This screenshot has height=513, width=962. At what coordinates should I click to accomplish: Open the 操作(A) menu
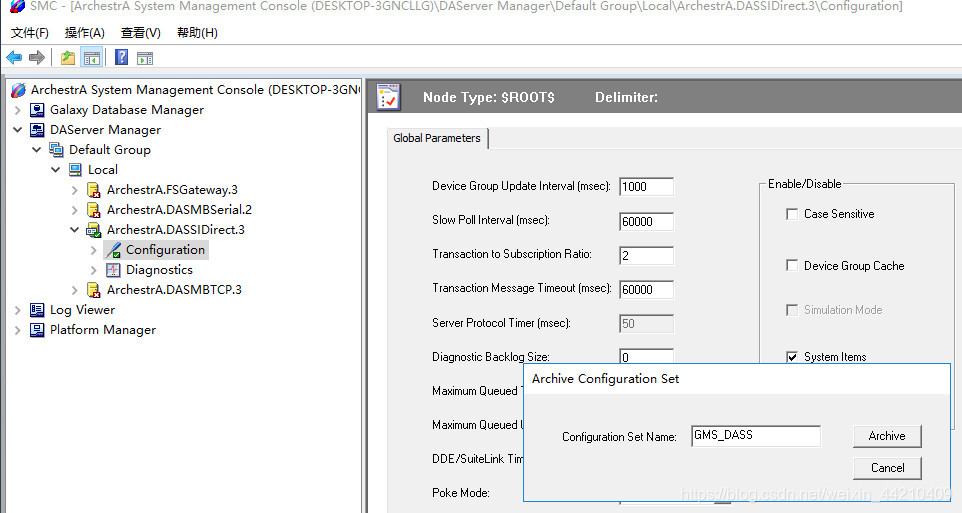tap(85, 33)
